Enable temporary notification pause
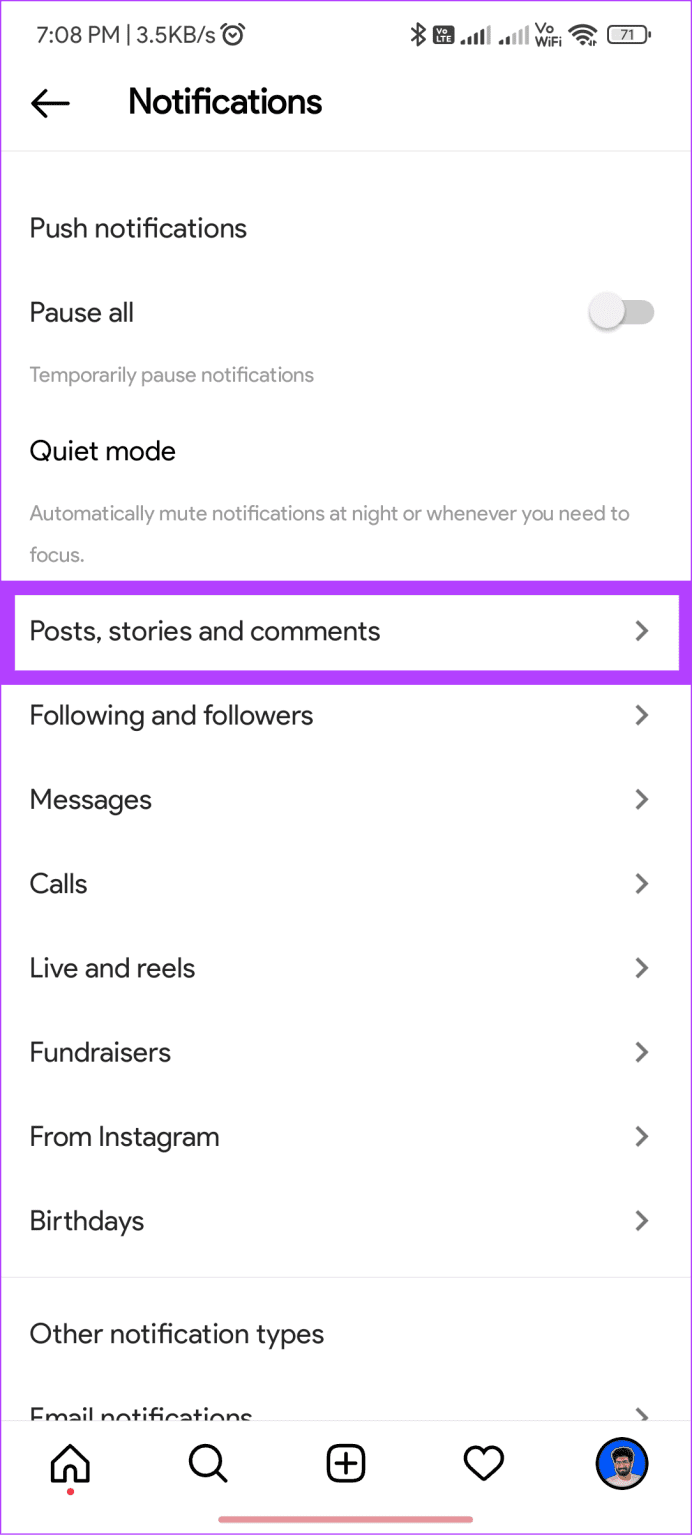Image resolution: width=692 pixels, height=1536 pixels. (x=621, y=311)
